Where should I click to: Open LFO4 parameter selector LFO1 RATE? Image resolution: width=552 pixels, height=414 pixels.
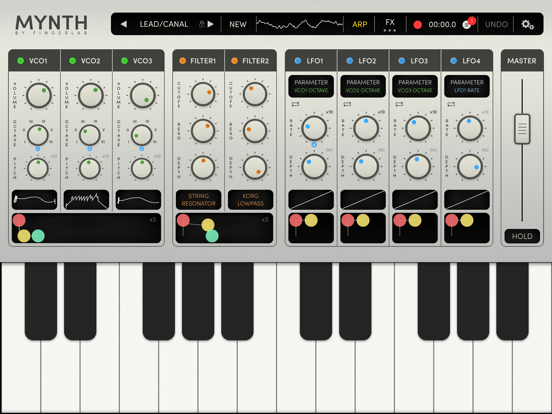point(467,86)
